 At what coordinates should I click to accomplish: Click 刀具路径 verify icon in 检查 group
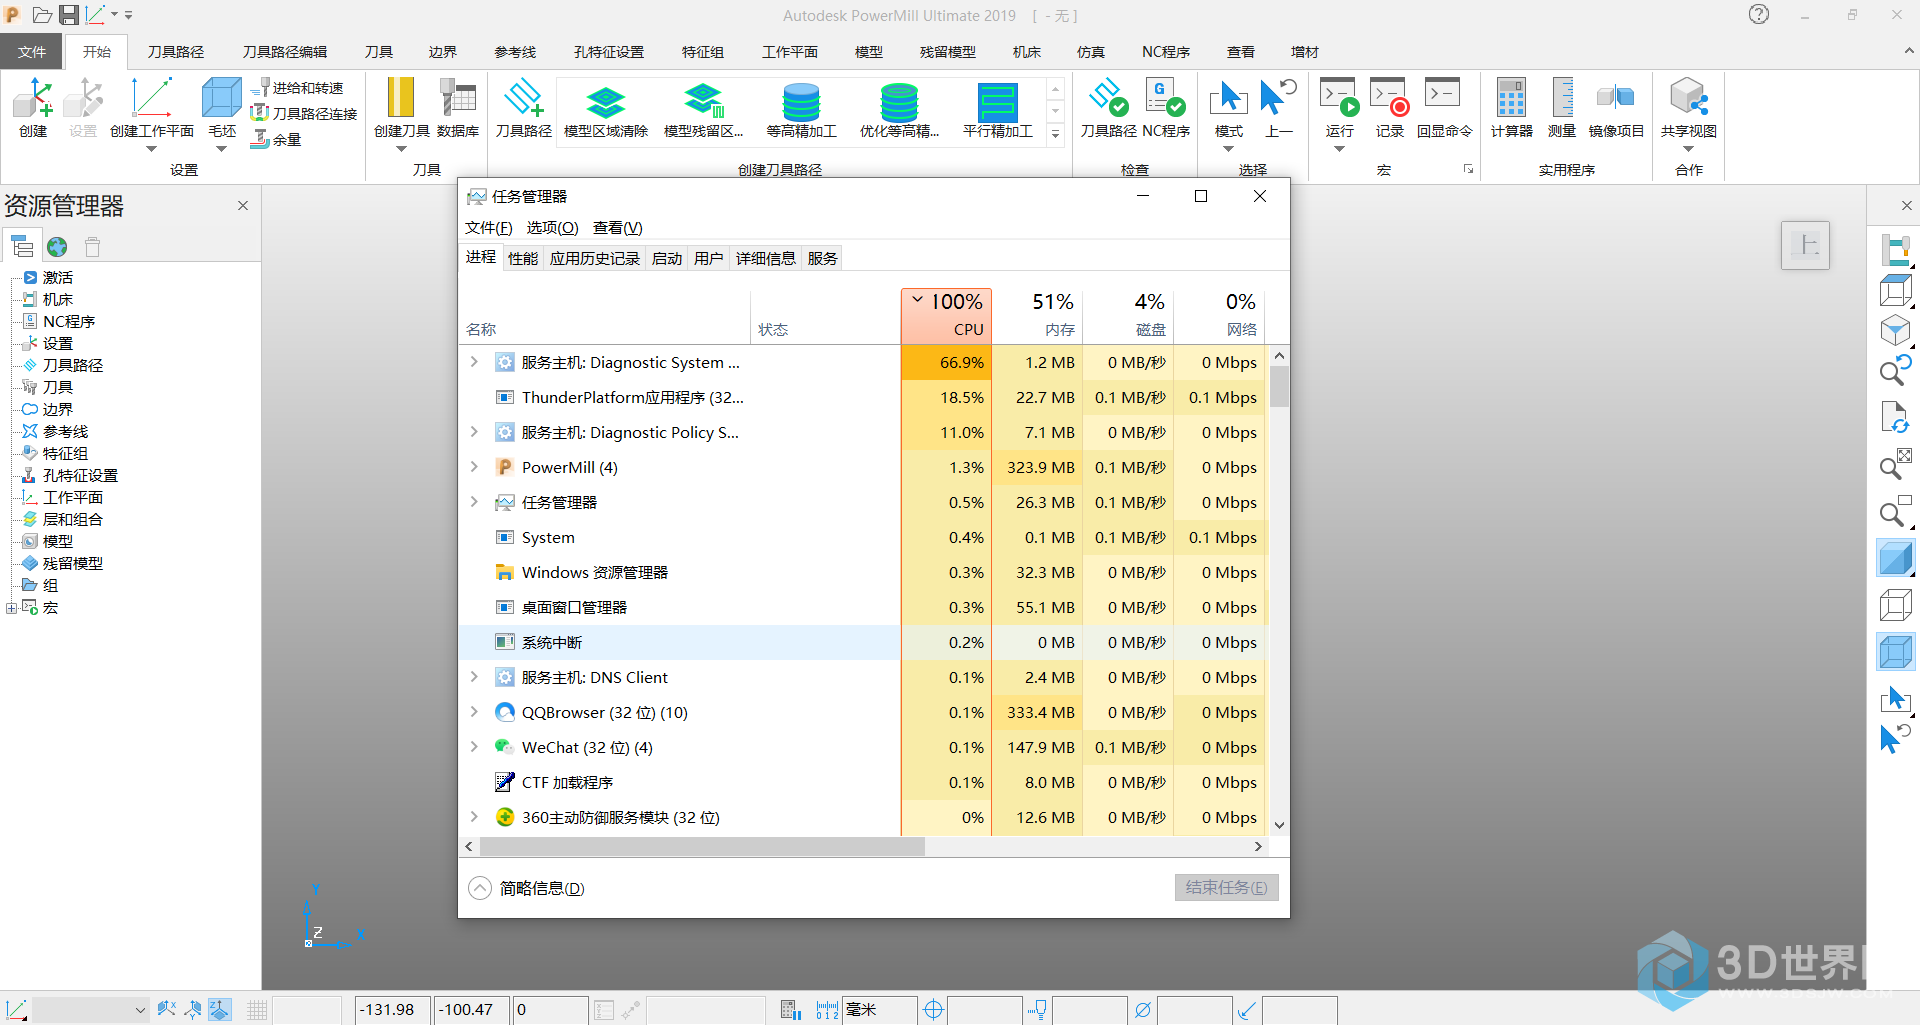coord(1108,109)
